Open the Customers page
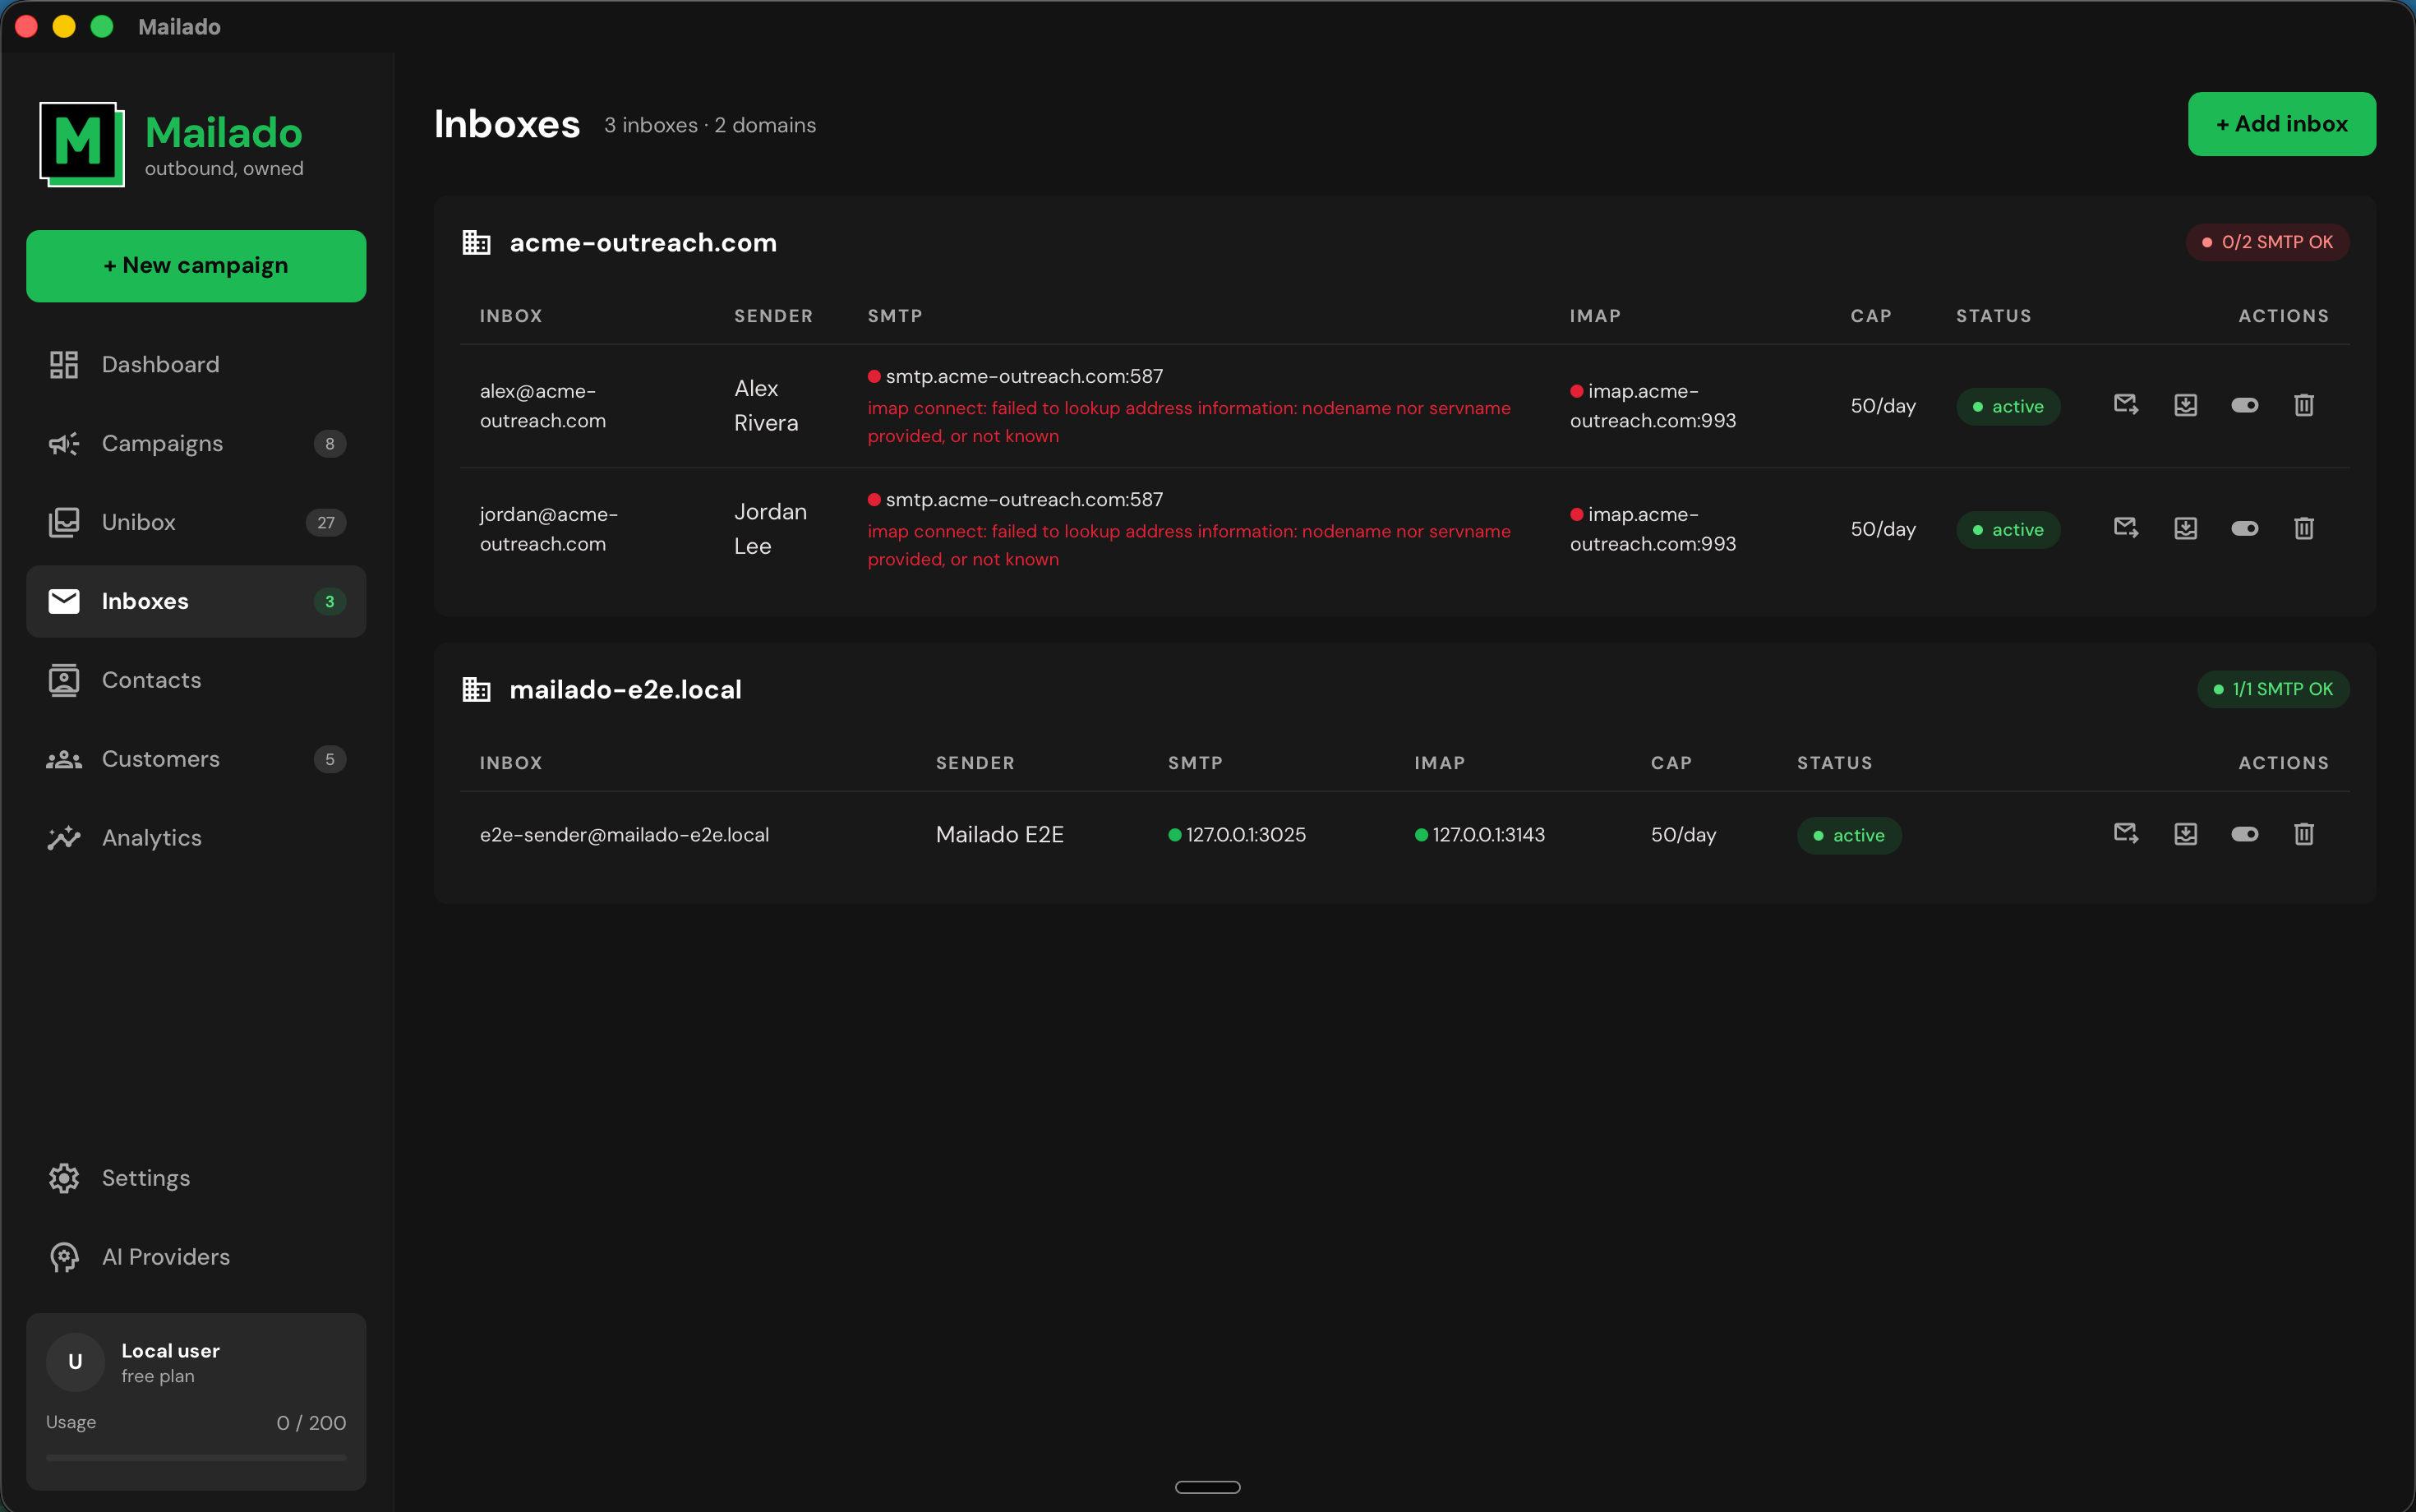The height and width of the screenshot is (1512, 2416). [x=196, y=759]
